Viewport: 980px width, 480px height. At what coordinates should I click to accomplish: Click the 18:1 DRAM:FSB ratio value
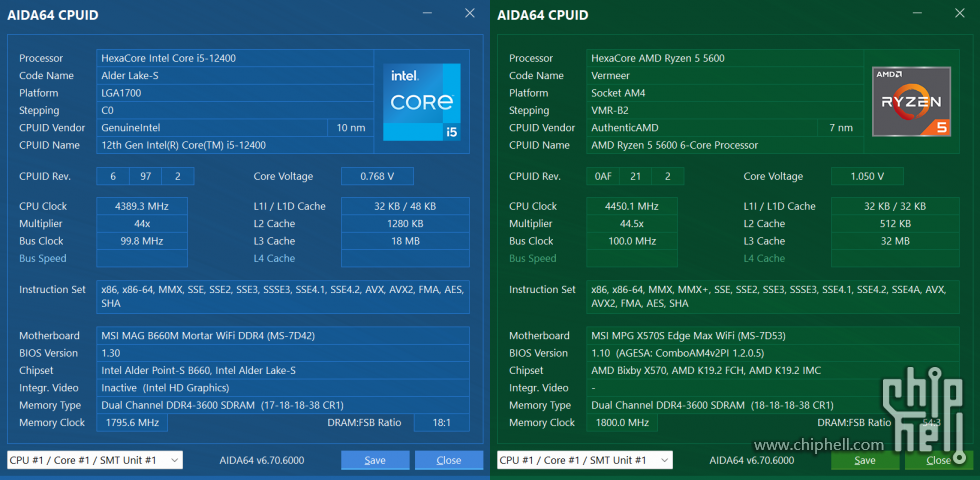[442, 422]
